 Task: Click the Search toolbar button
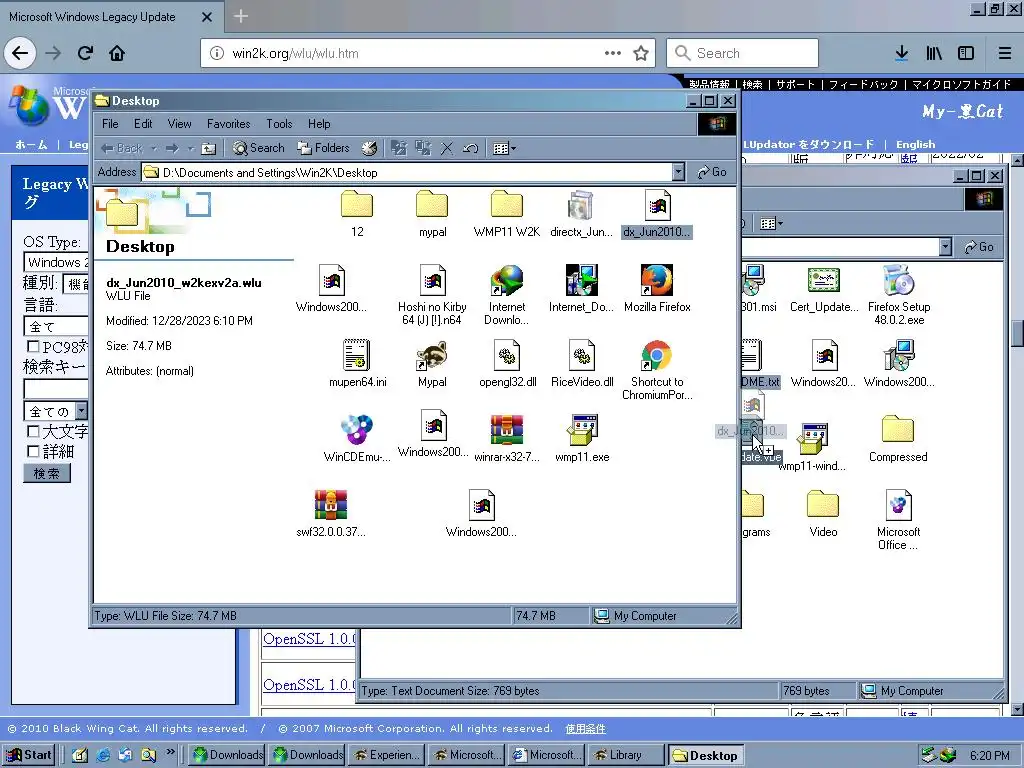pos(259,148)
